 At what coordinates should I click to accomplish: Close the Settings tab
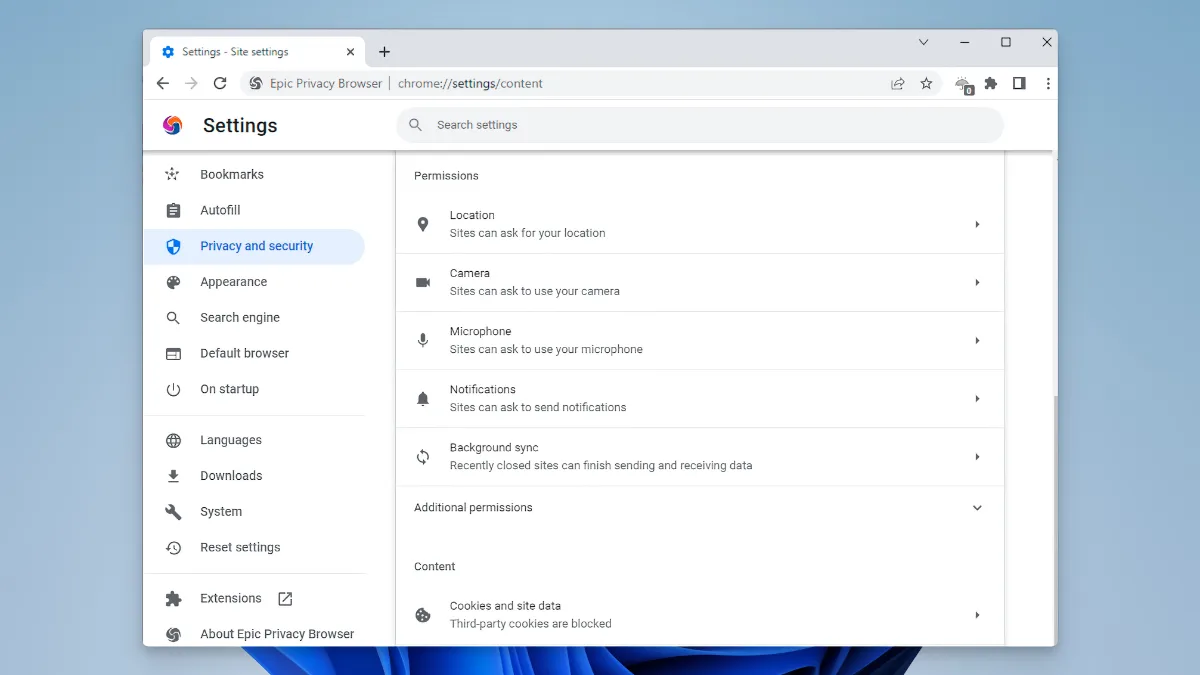[350, 52]
